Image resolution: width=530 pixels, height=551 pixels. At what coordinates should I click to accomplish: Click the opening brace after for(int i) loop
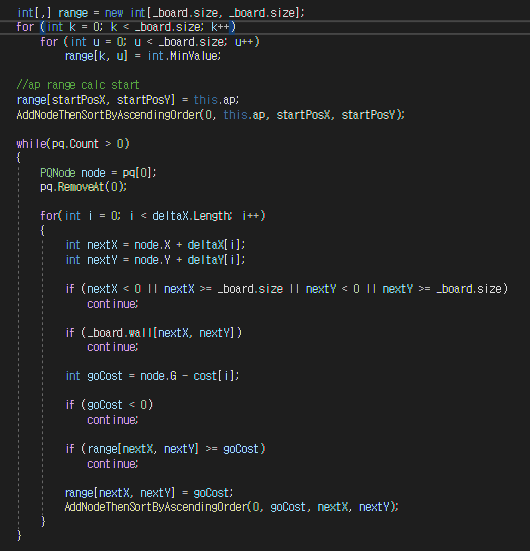43,230
